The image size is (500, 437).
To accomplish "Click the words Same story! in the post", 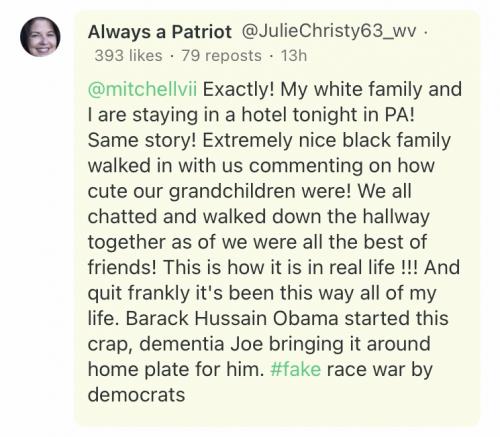I will 142,140.
